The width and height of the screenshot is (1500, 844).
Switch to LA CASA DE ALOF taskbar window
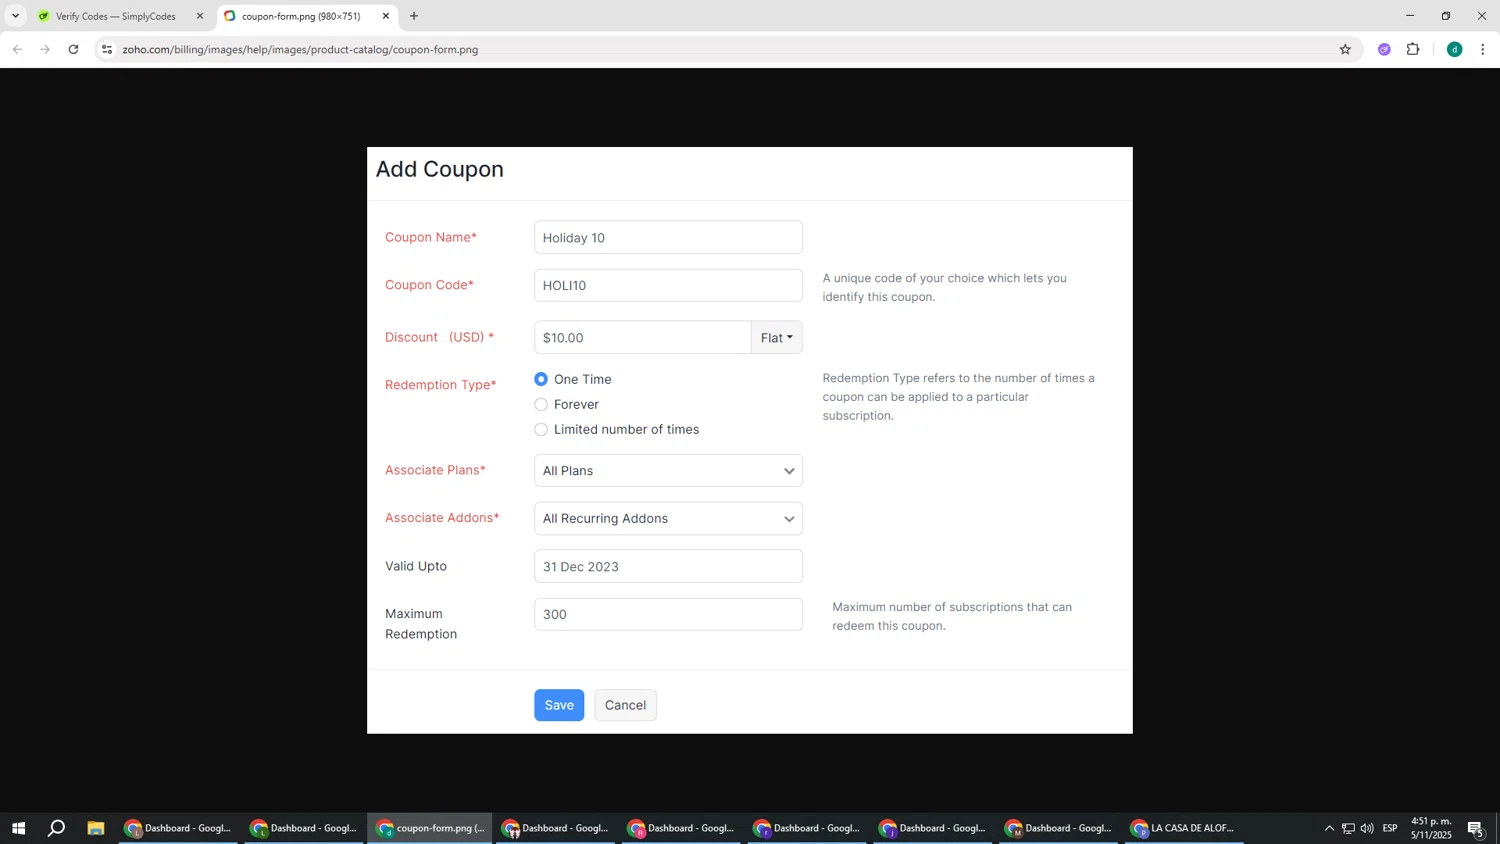click(1185, 828)
